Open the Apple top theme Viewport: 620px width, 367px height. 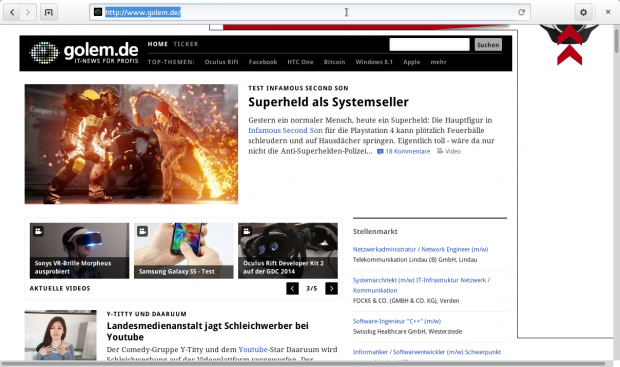point(412,62)
